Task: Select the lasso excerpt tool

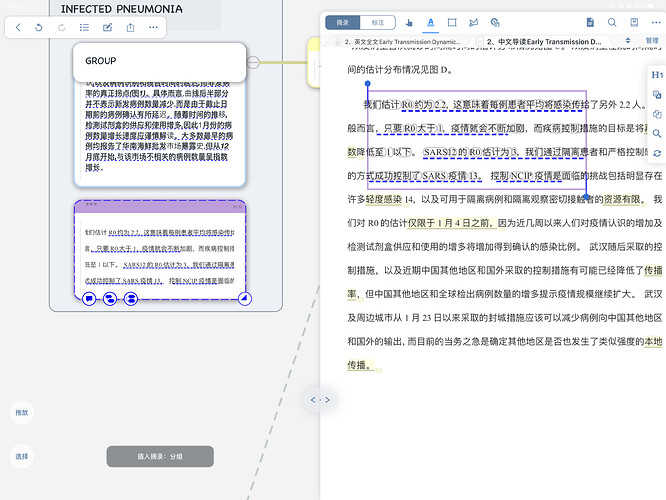Action: [x=473, y=23]
